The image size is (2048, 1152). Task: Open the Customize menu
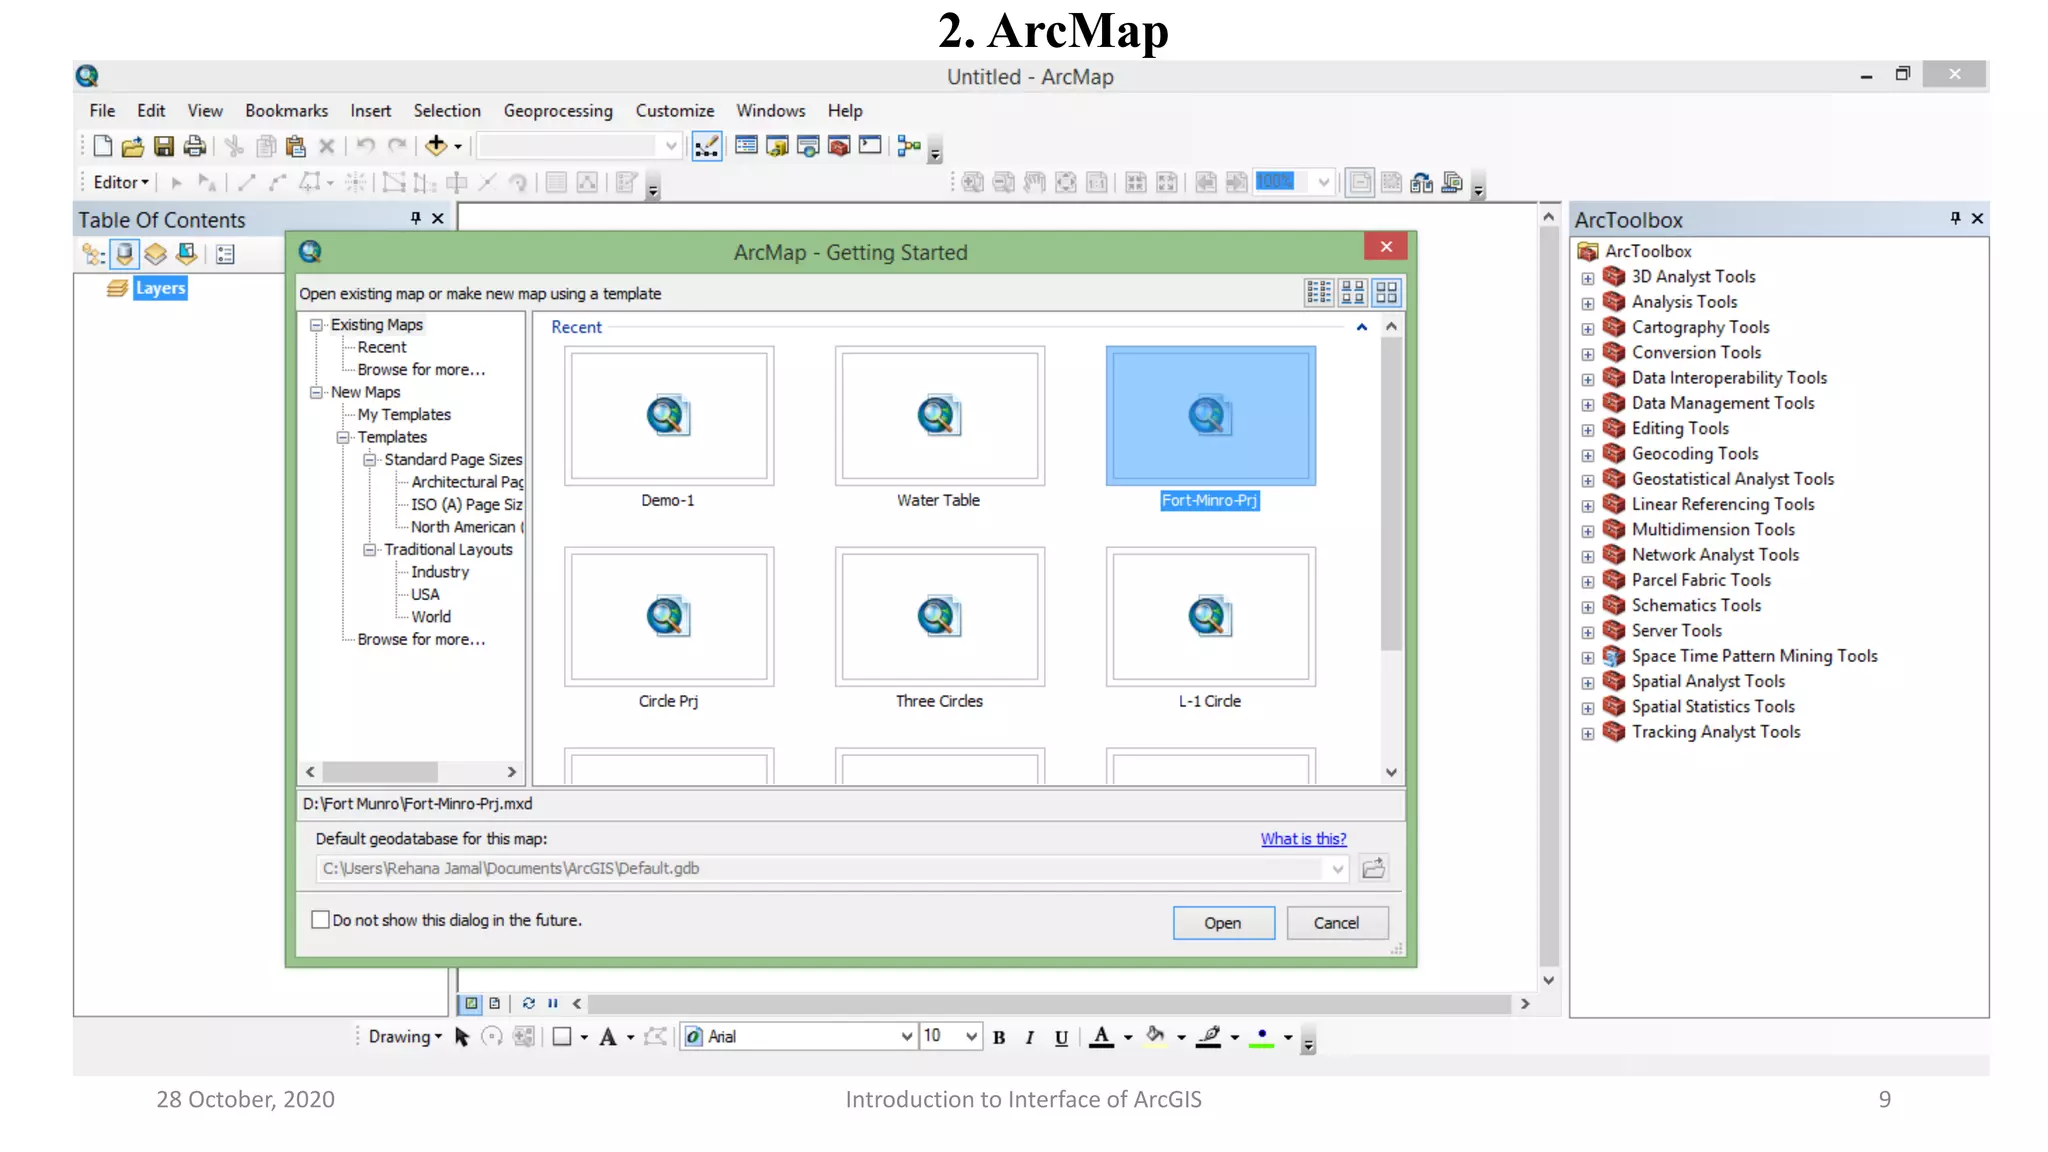coord(675,111)
